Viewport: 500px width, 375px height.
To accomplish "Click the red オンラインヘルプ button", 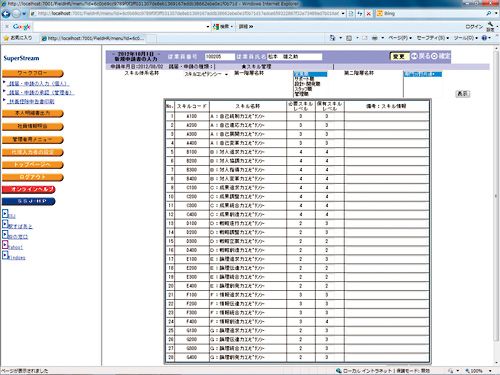I will [29, 189].
